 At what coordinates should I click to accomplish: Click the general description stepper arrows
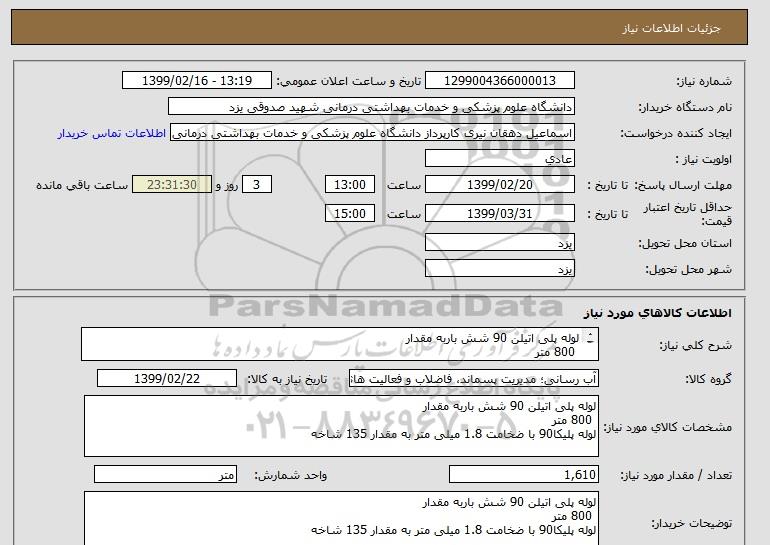click(590, 337)
